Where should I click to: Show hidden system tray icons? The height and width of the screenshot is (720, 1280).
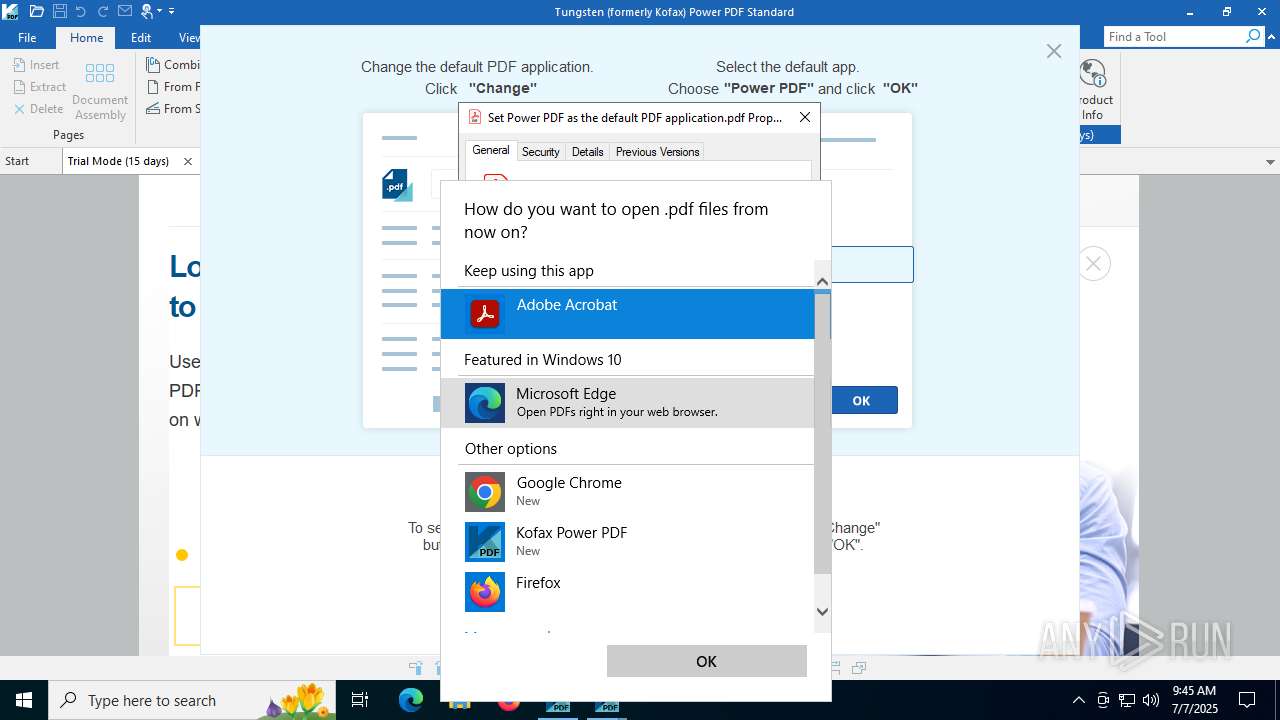click(1078, 700)
